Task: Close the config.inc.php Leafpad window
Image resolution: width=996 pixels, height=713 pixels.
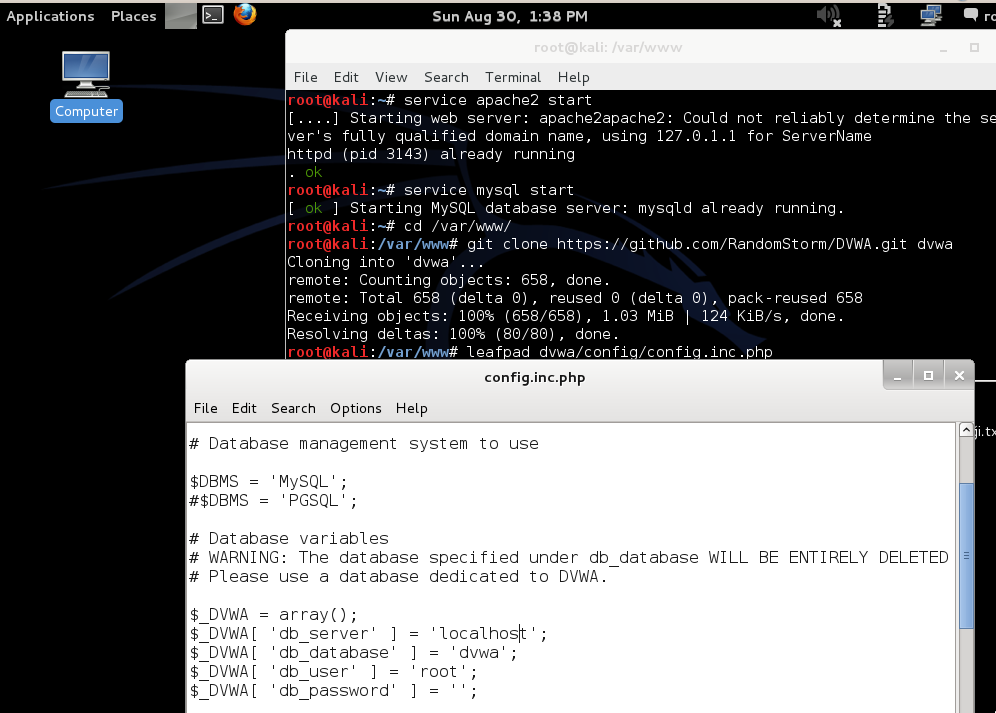Action: pyautogui.click(x=958, y=376)
